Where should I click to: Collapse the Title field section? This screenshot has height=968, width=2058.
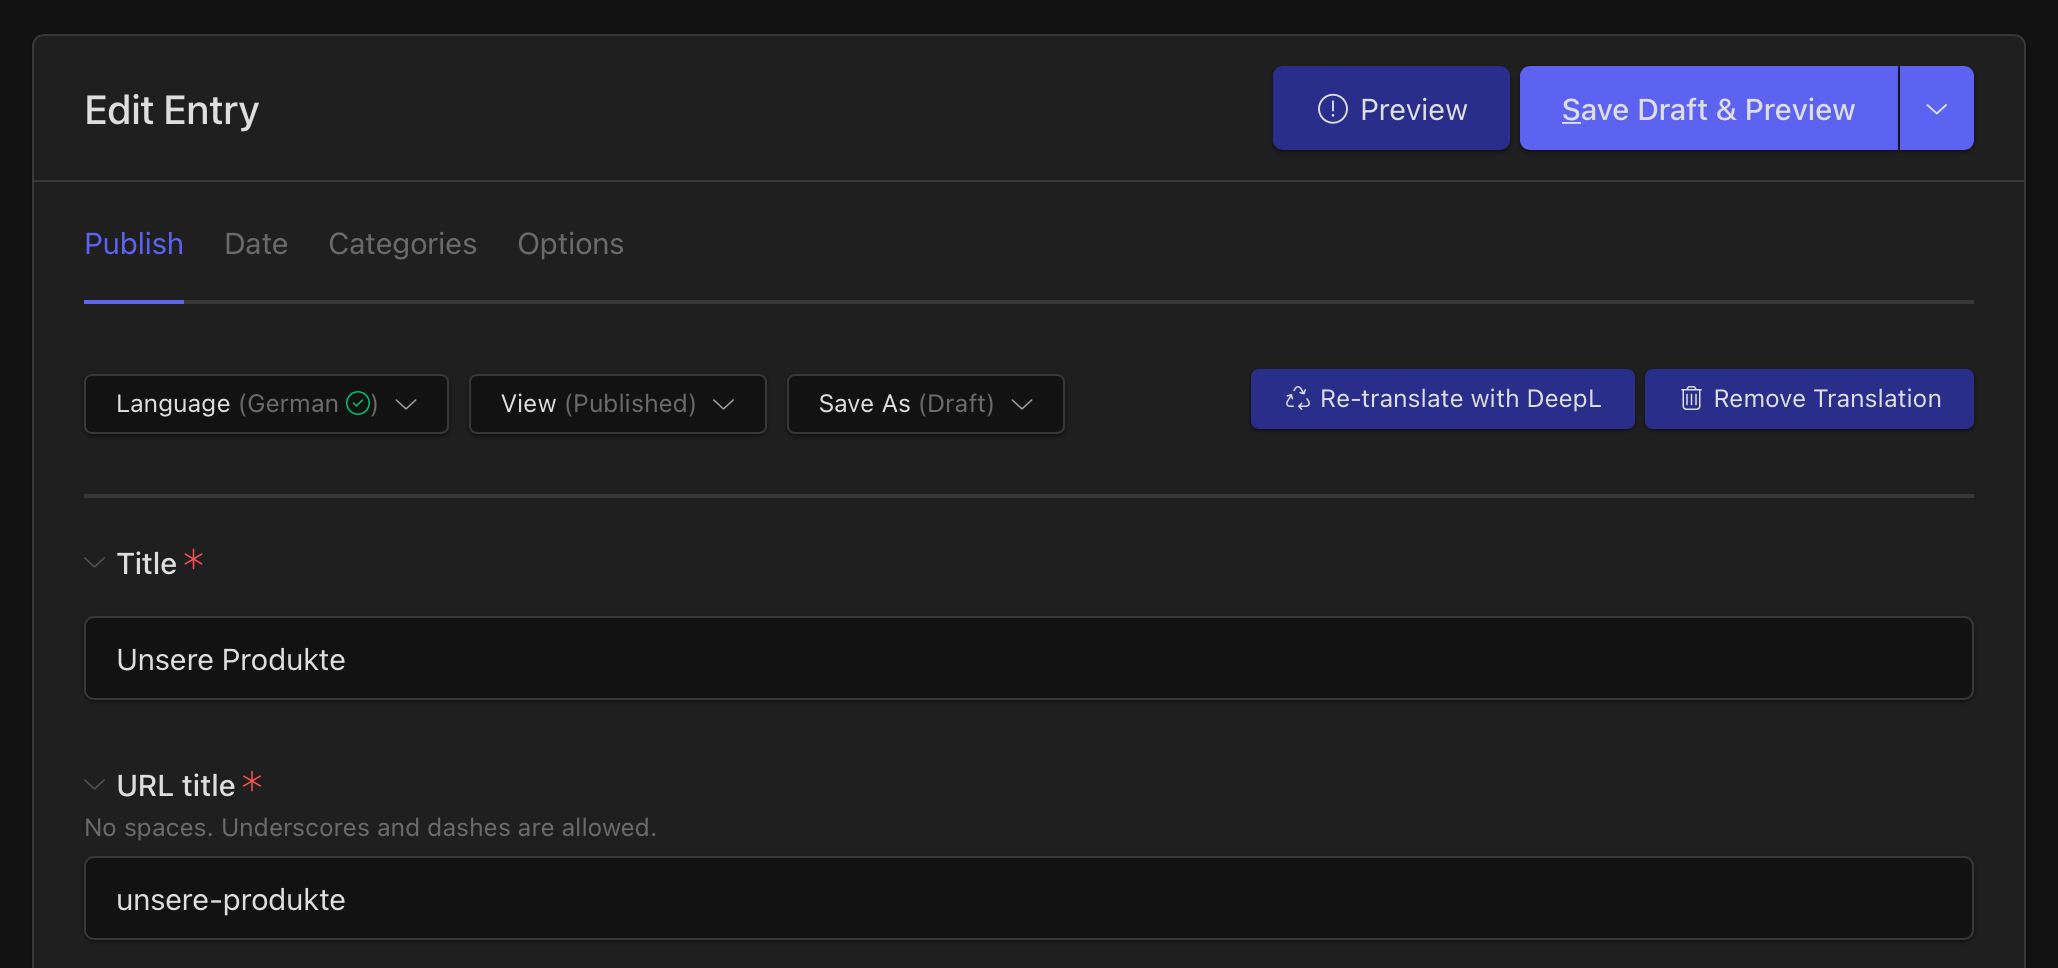(95, 563)
